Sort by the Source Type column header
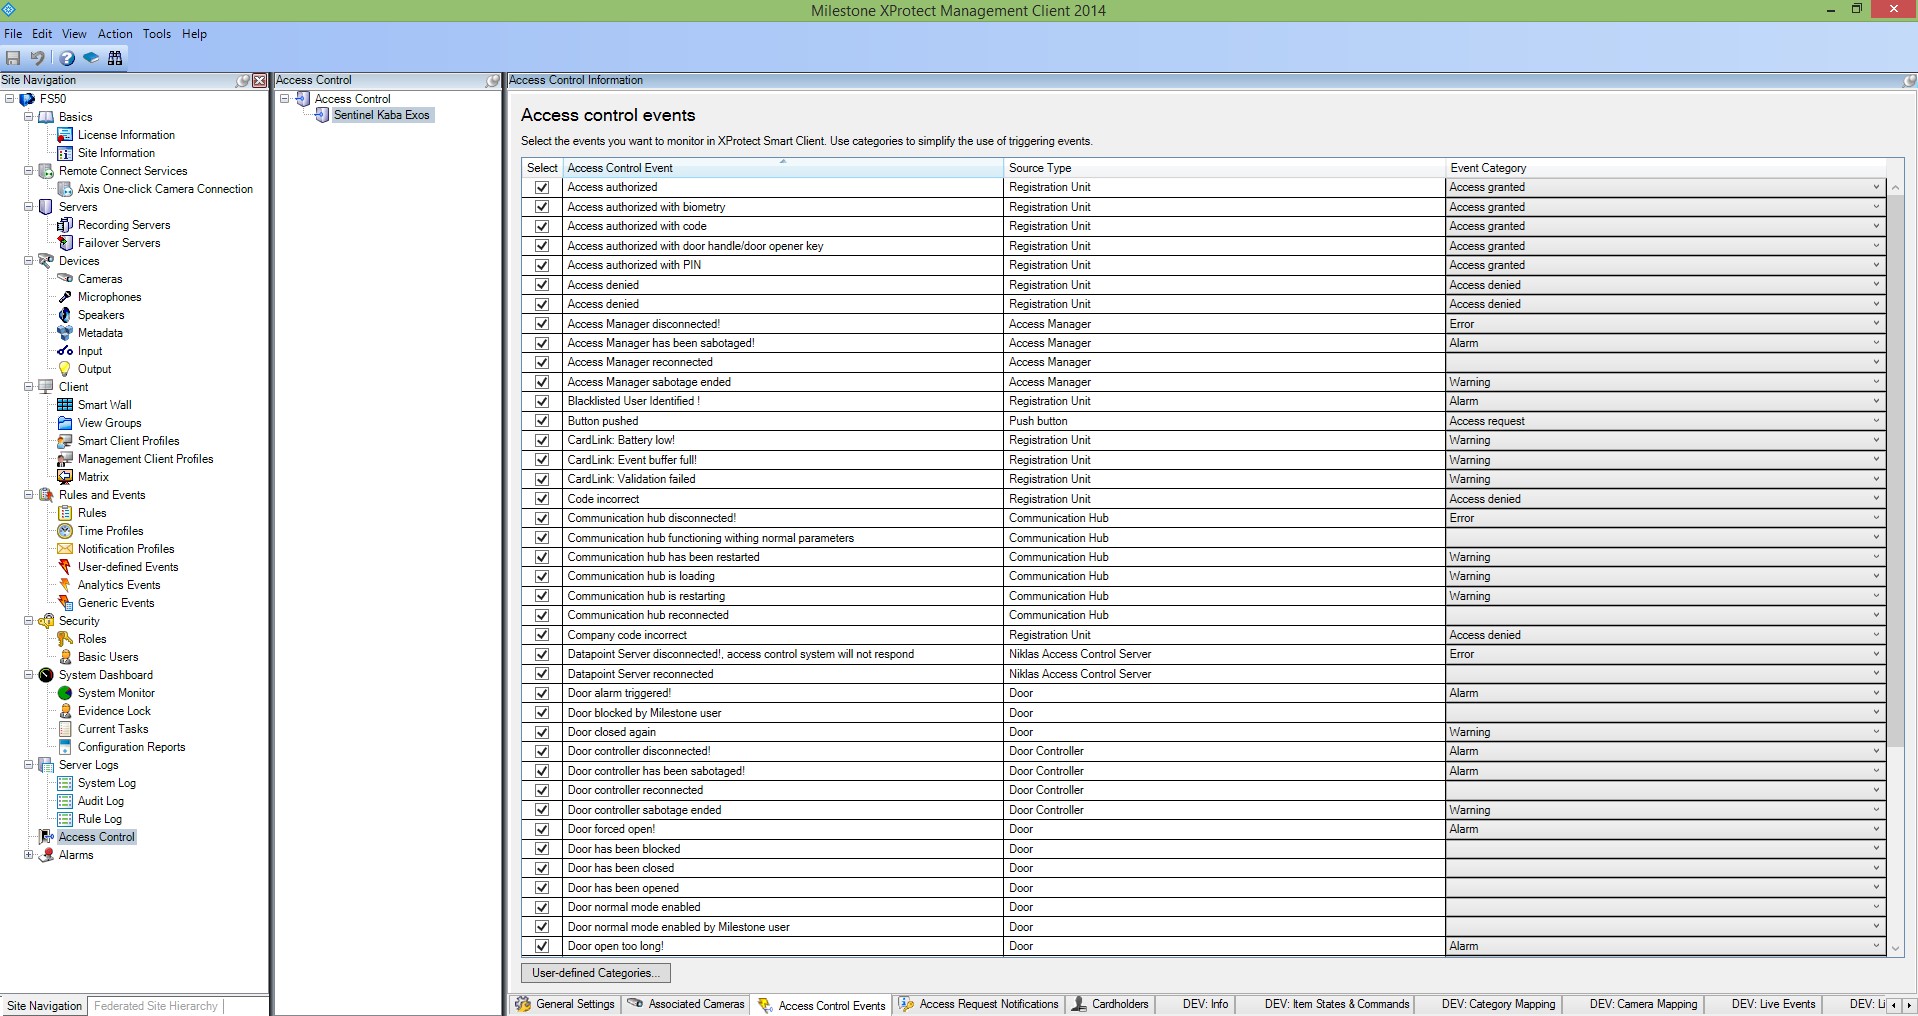Image resolution: width=1918 pixels, height=1016 pixels. (x=1224, y=168)
